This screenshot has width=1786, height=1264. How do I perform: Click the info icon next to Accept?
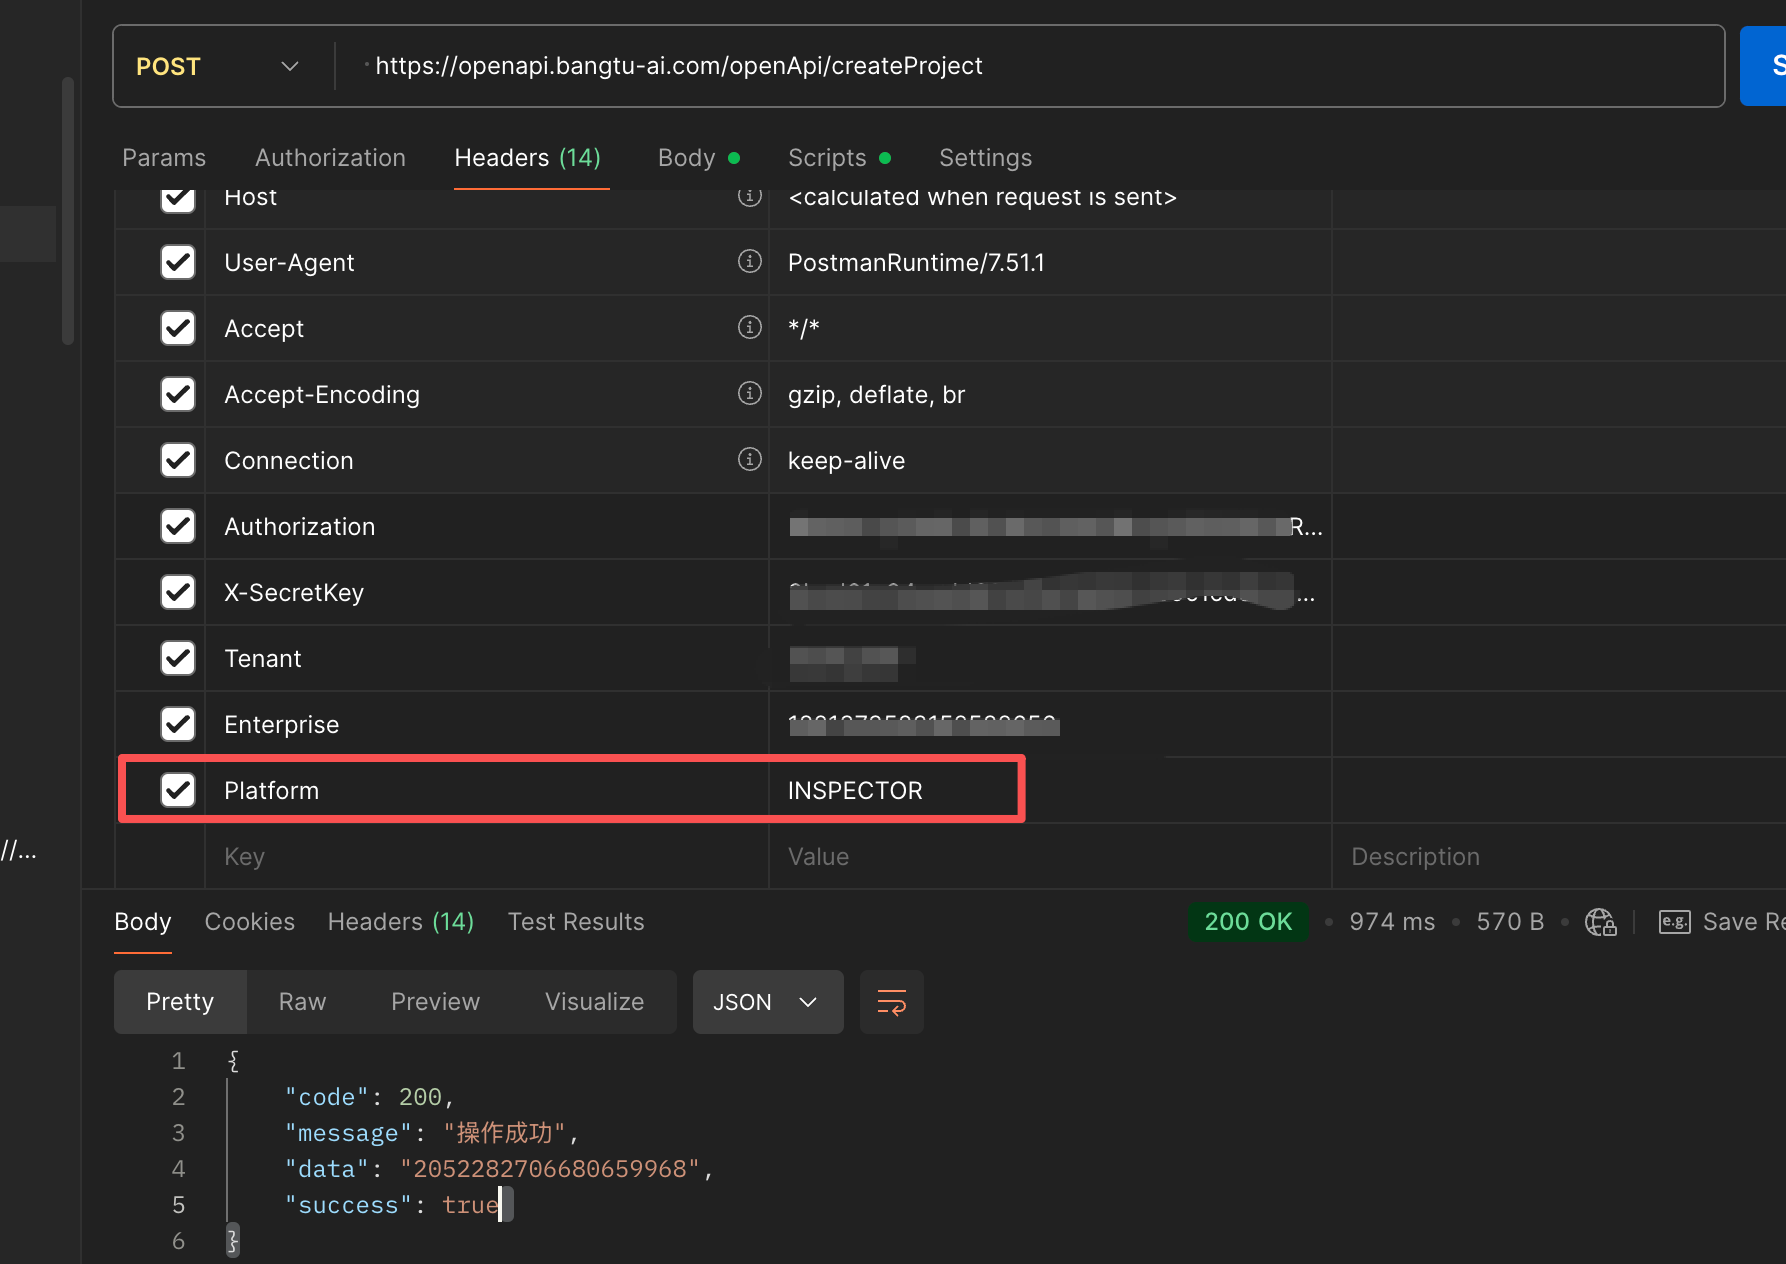click(749, 327)
